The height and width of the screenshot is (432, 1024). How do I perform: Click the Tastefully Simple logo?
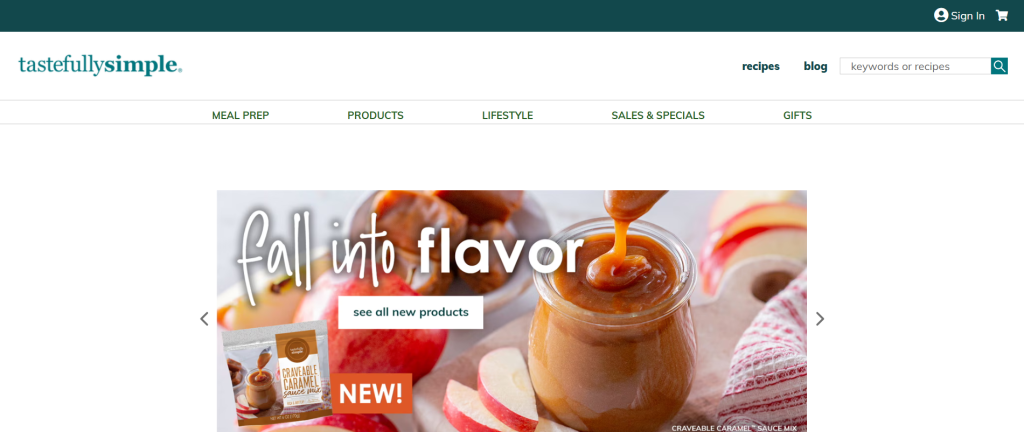click(x=100, y=65)
